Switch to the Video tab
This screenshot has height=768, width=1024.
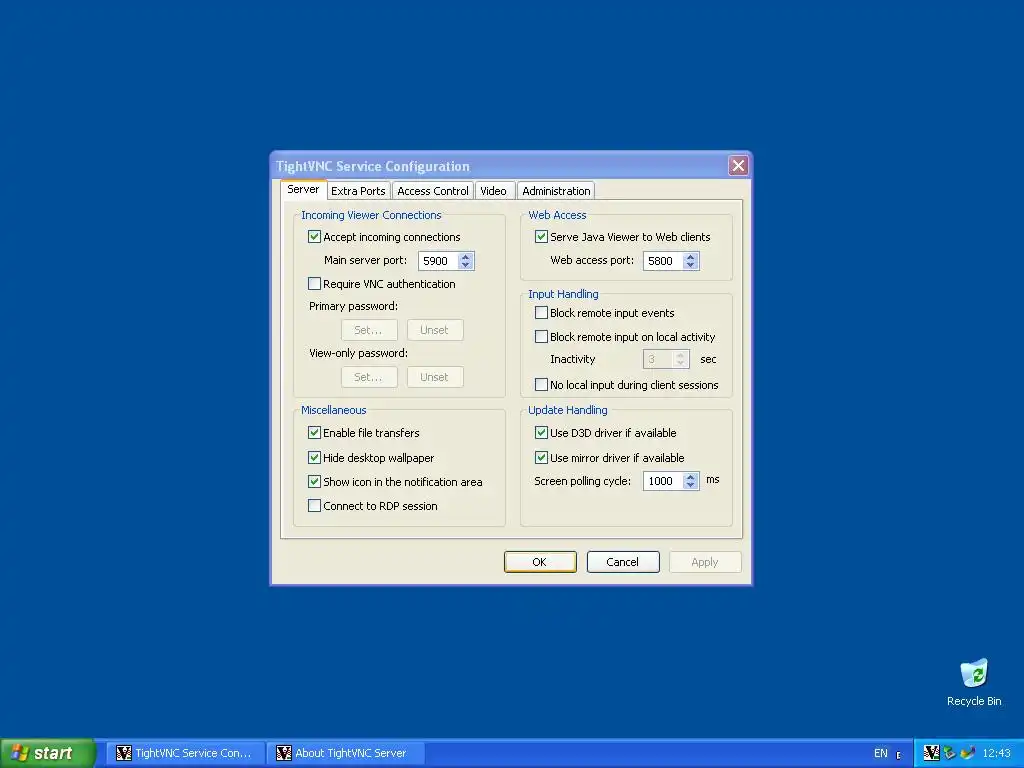click(x=494, y=191)
